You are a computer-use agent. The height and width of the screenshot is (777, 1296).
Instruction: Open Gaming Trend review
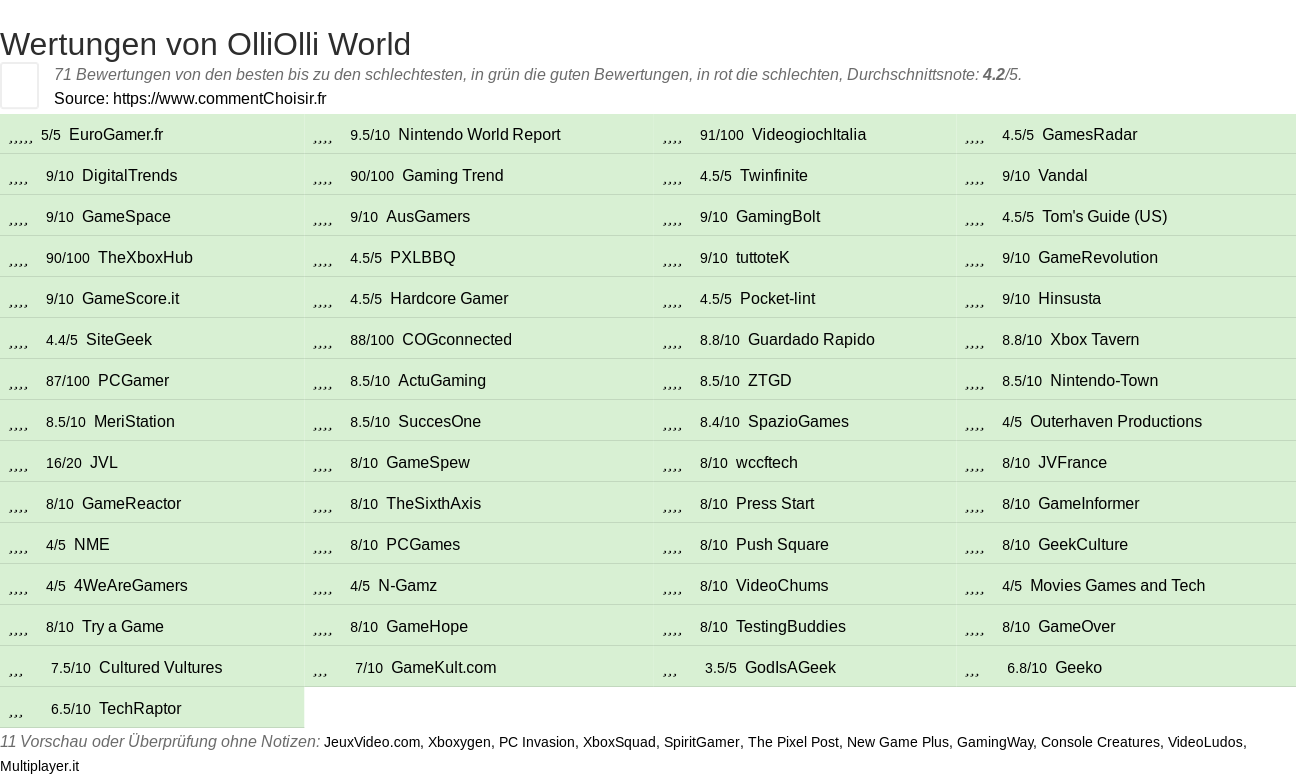(452, 176)
